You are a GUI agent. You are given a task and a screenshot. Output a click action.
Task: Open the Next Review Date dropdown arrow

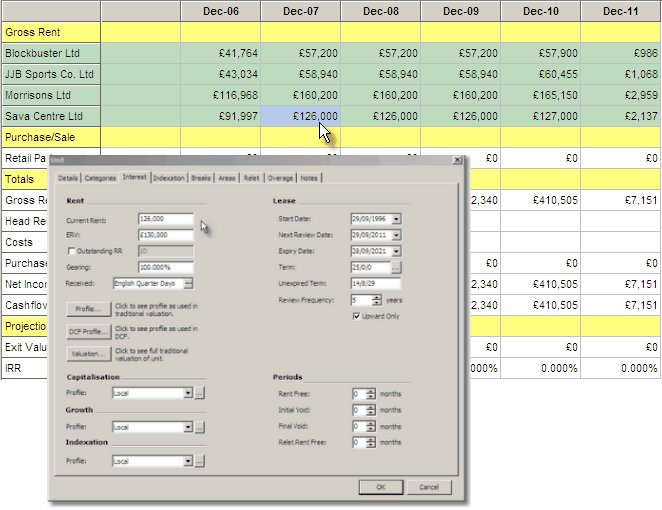click(x=396, y=235)
